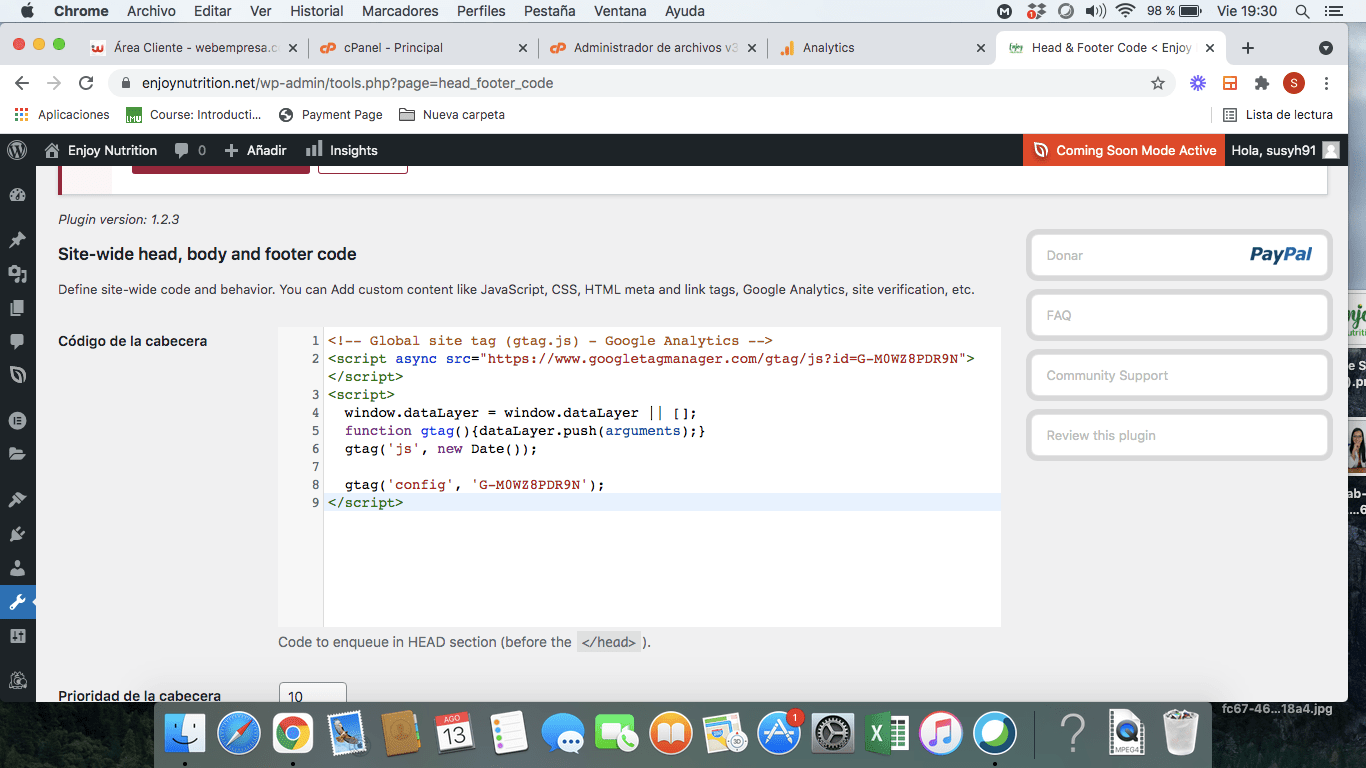This screenshot has width=1366, height=768.
Task: Open Microsoft Excel from the Dock
Action: [x=886, y=734]
